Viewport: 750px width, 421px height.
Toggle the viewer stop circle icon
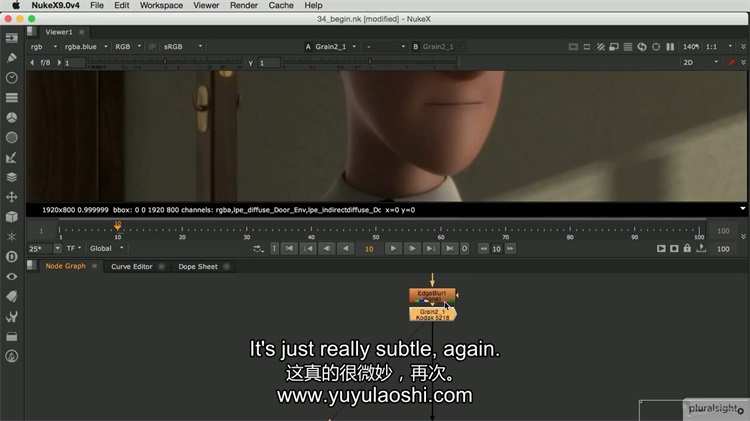656,47
